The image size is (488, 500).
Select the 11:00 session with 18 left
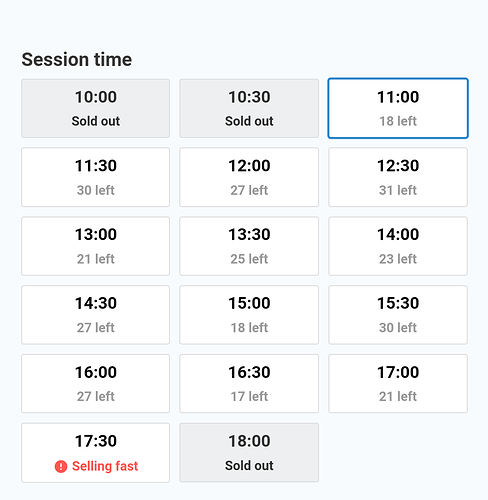pyautogui.click(x=398, y=108)
